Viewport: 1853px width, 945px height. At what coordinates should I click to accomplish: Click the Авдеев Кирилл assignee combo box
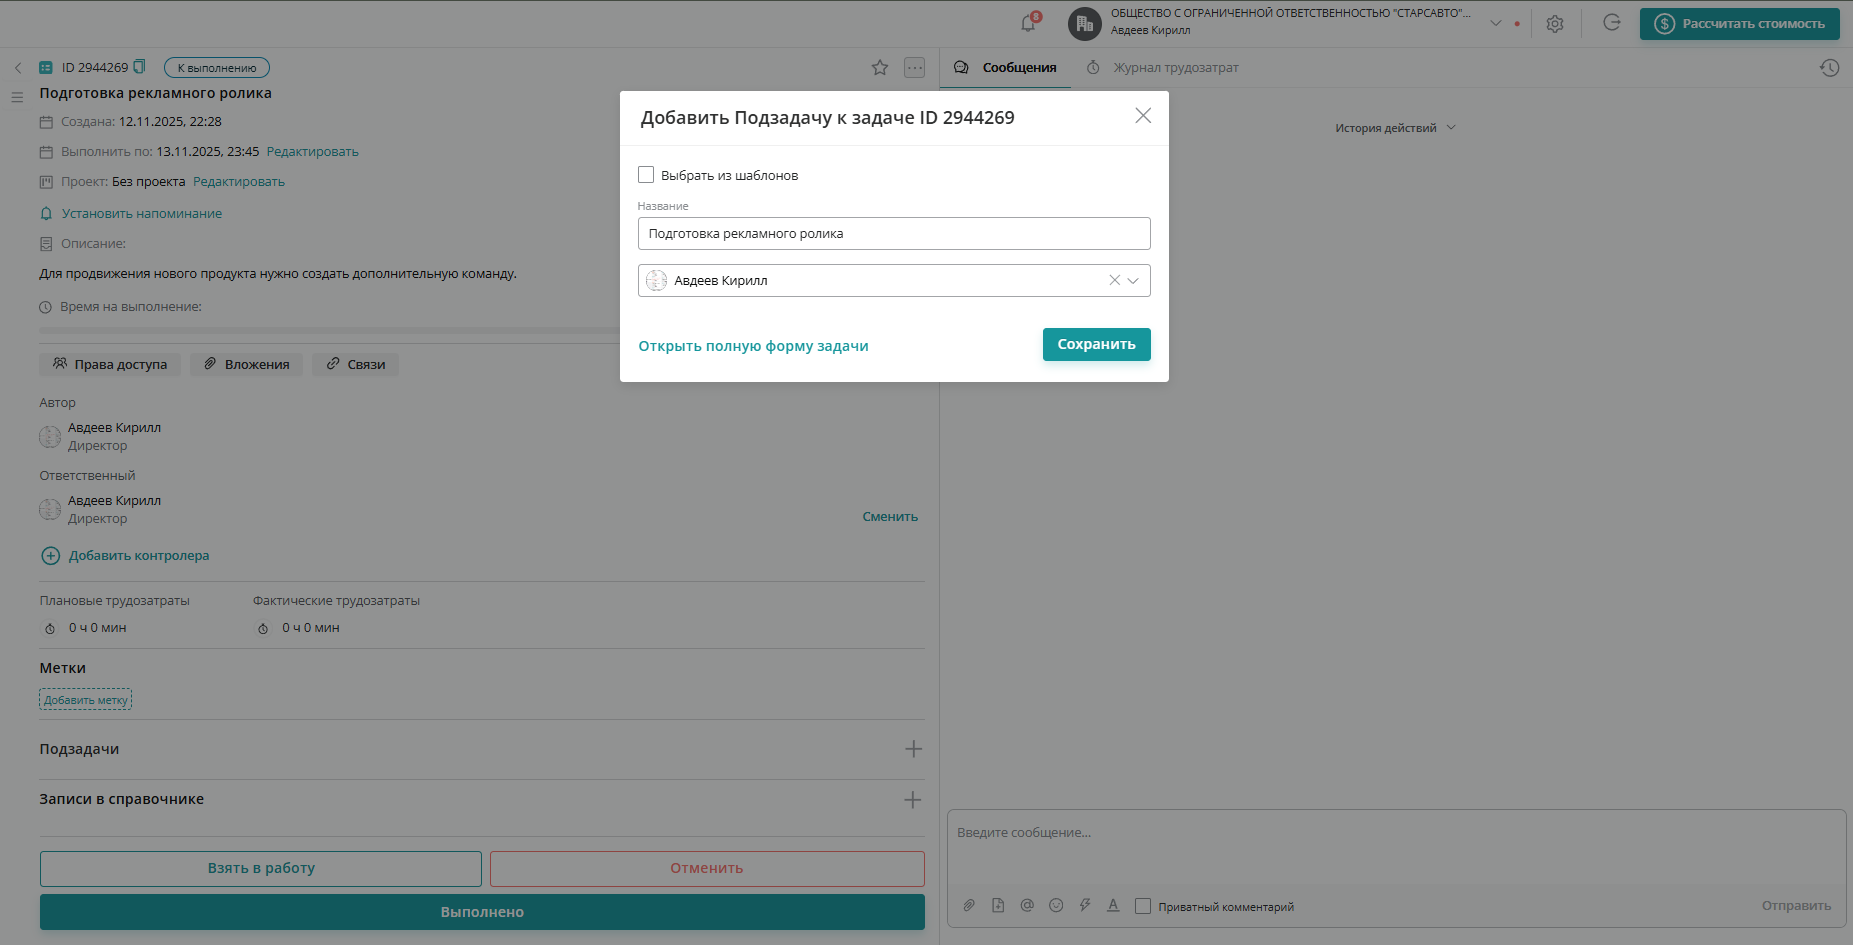(x=894, y=280)
